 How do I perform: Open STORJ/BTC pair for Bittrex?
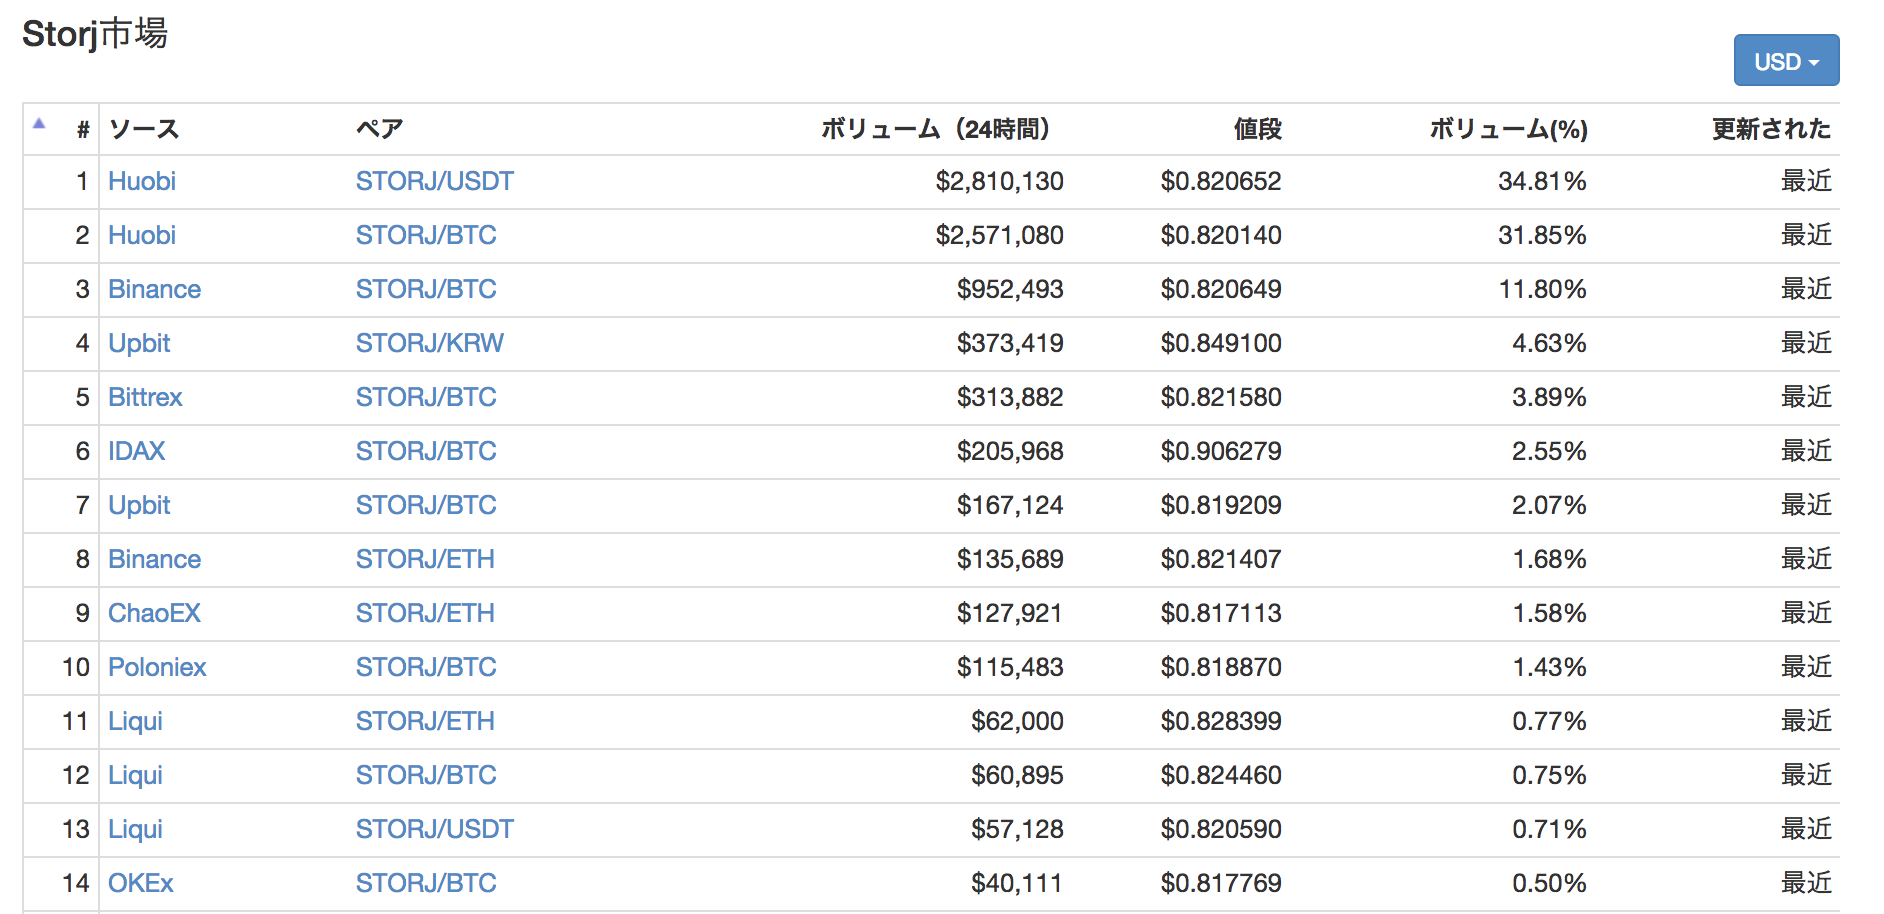point(426,397)
